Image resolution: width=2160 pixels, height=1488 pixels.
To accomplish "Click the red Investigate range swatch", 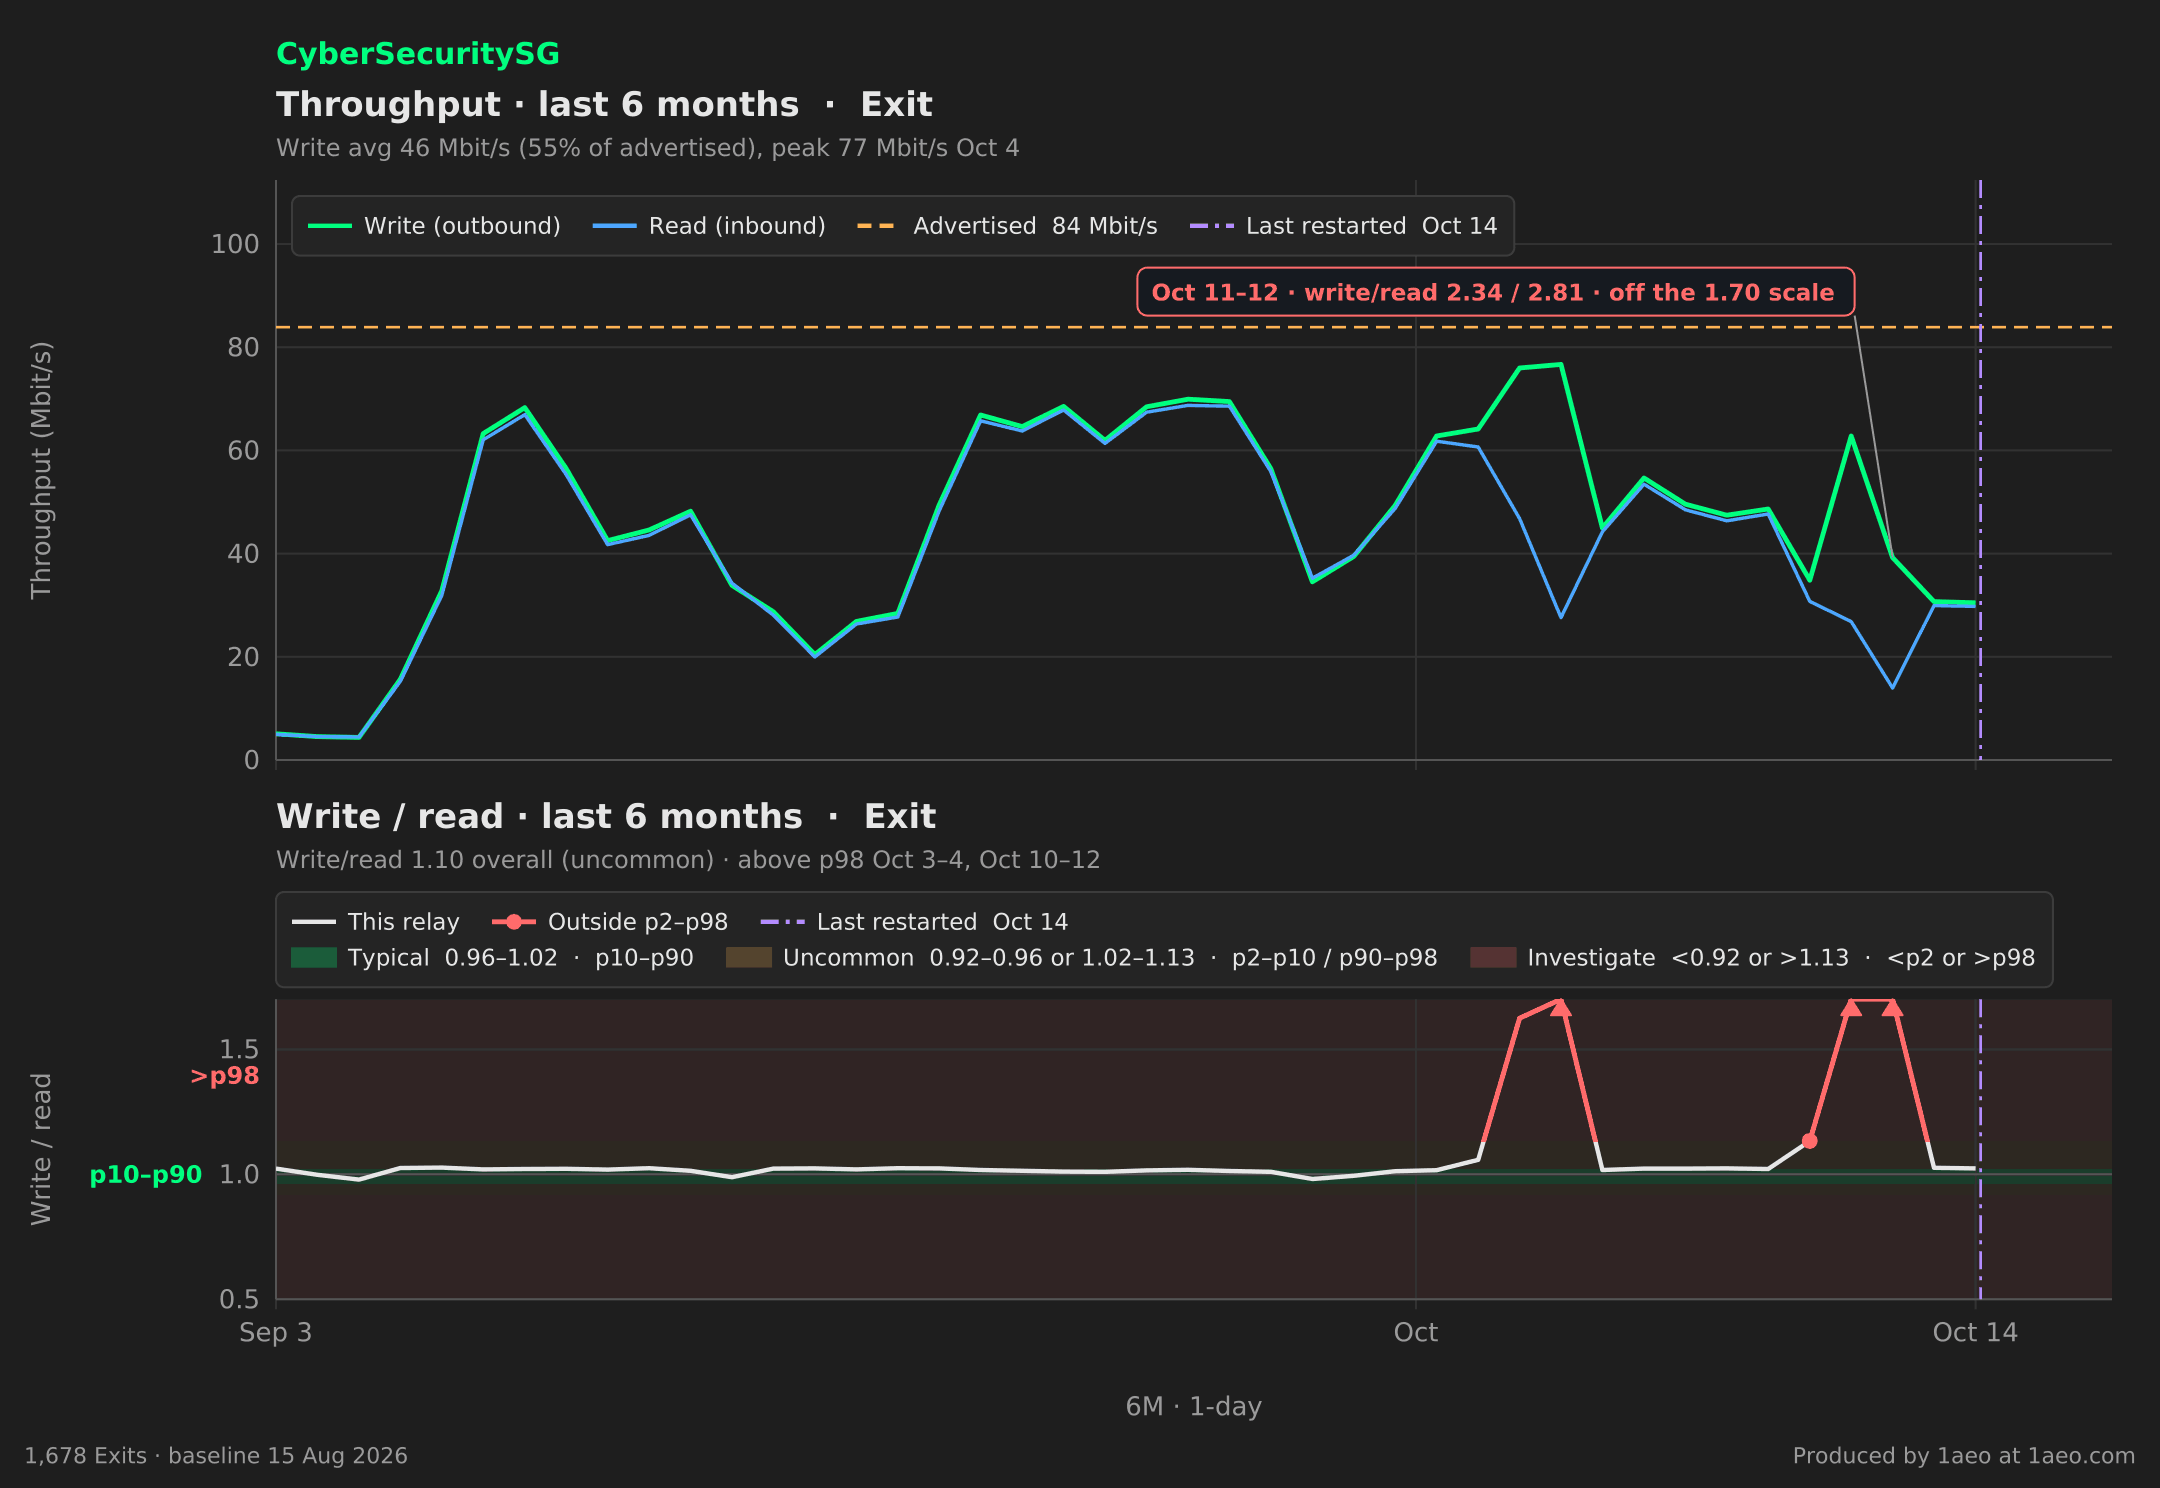I will (x=1493, y=958).
